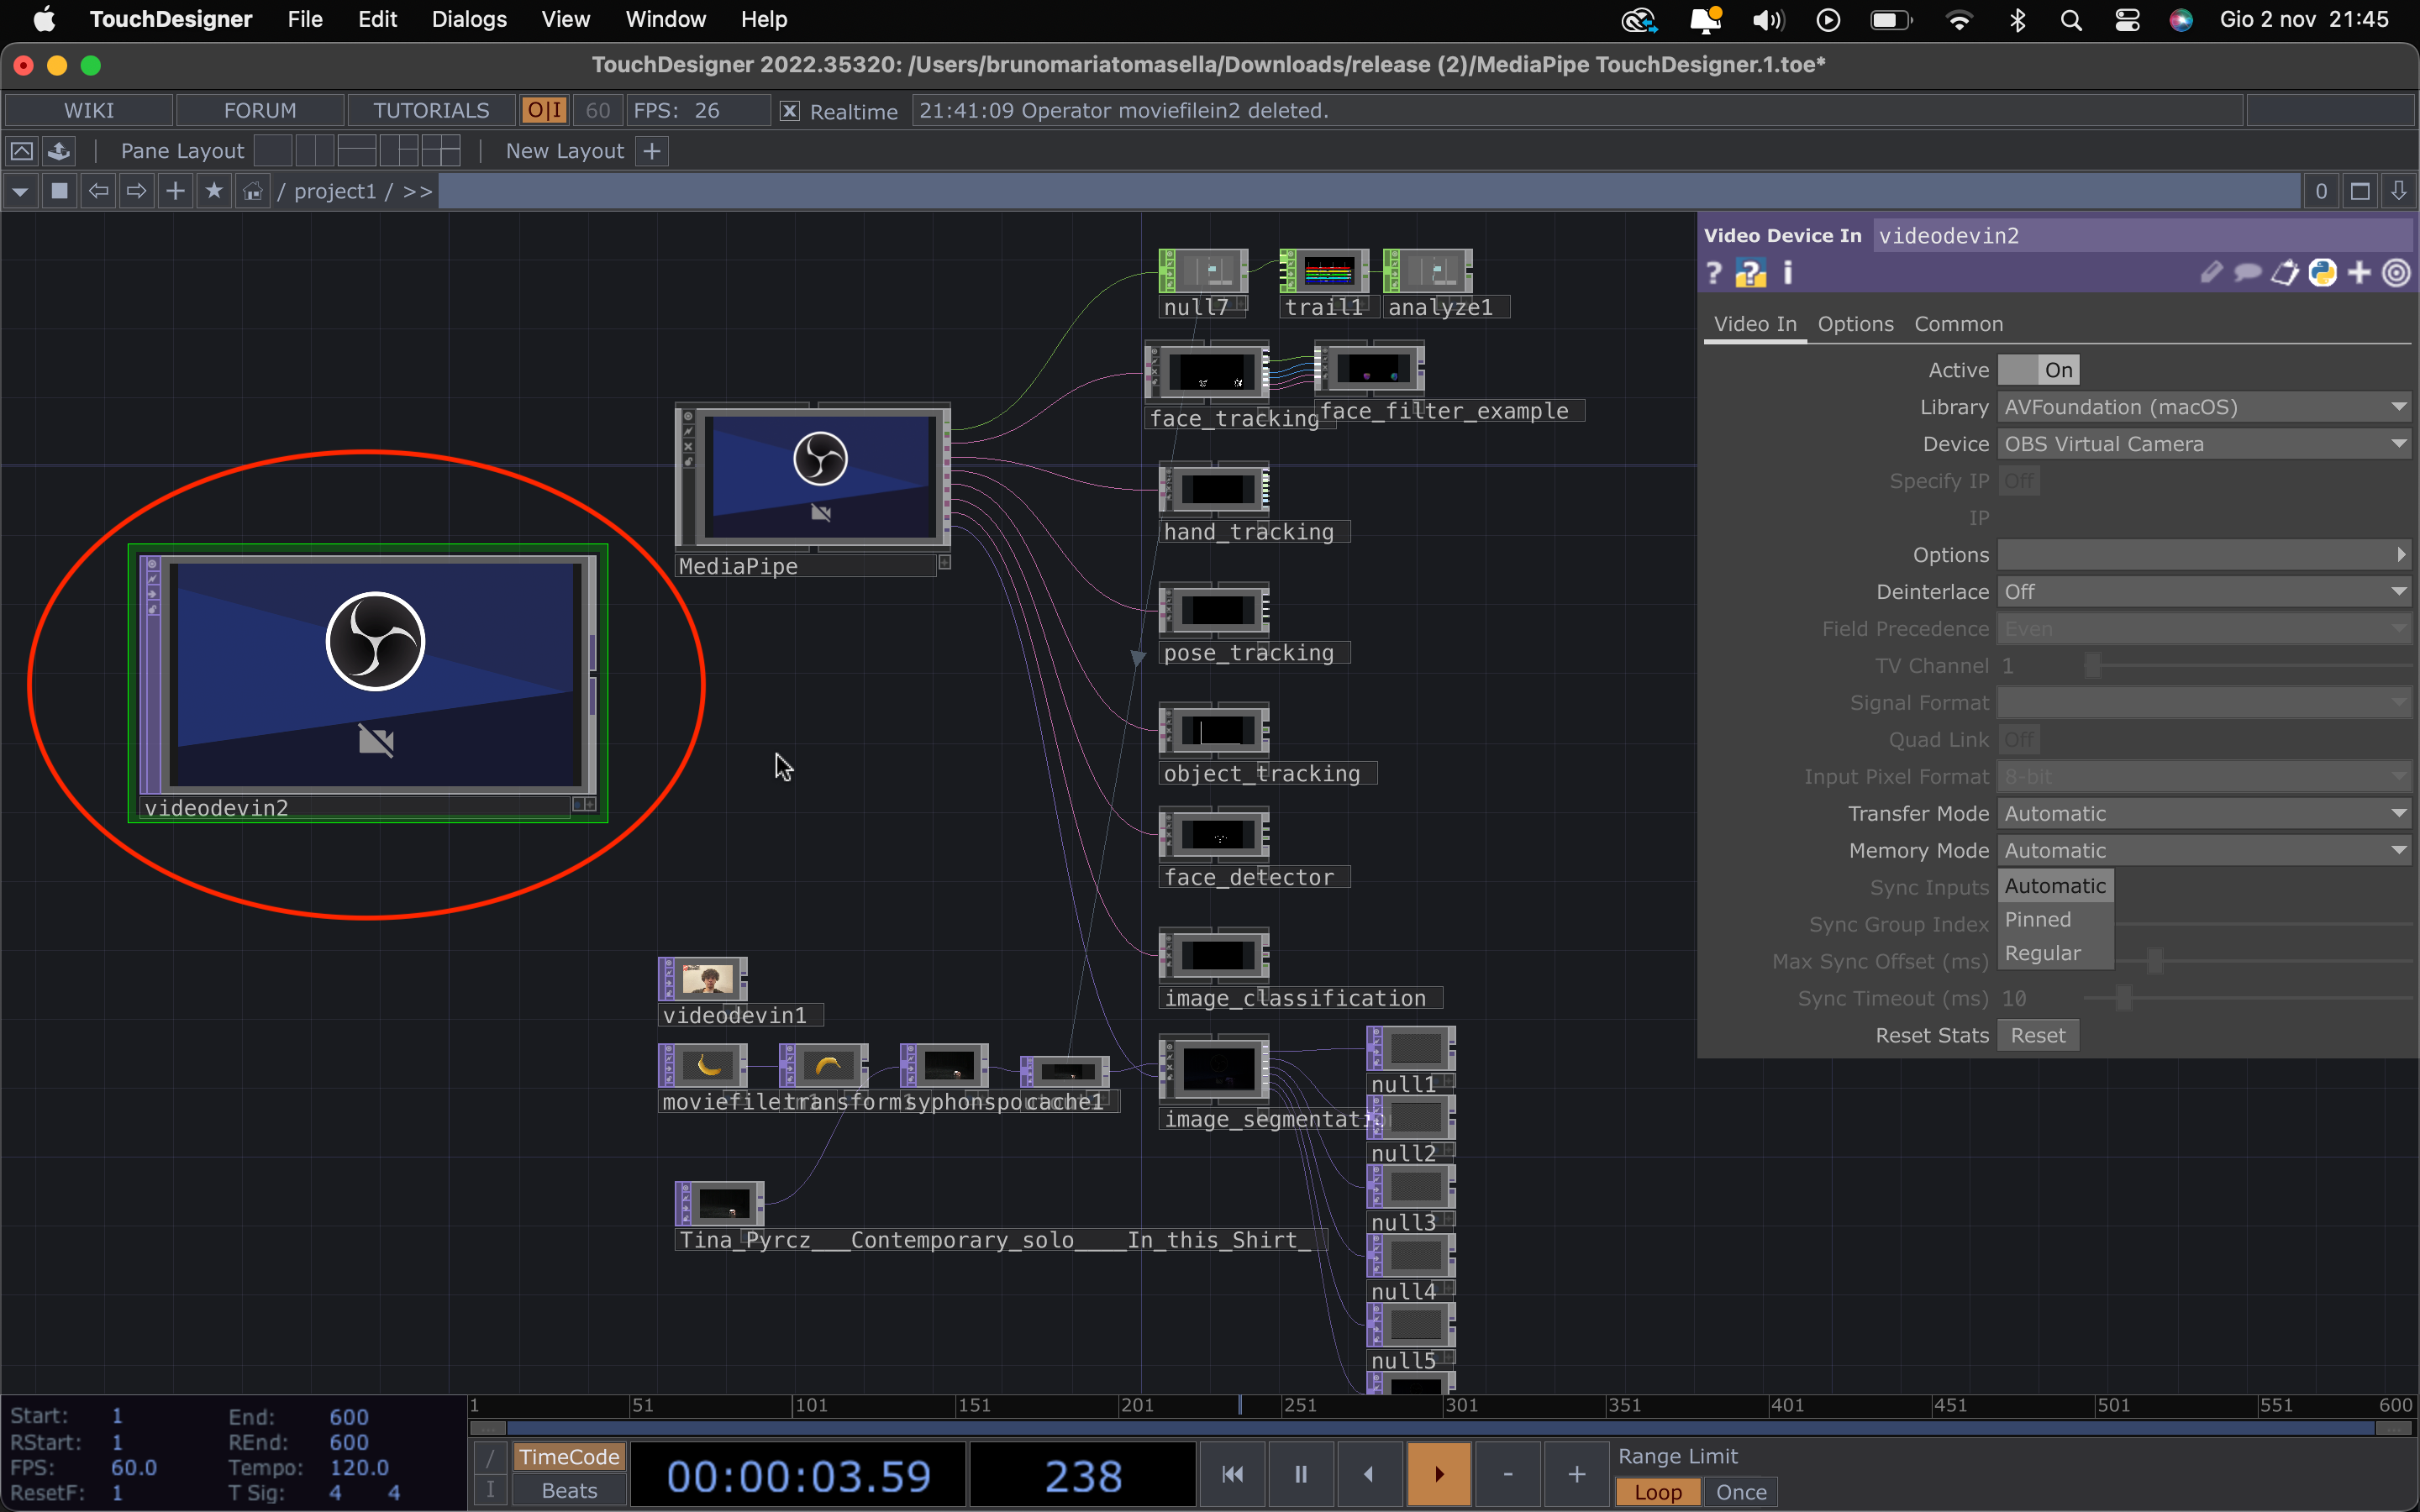2420x1512 pixels.
Task: Open macOS Spotlight search icon
Action: click(2071, 20)
